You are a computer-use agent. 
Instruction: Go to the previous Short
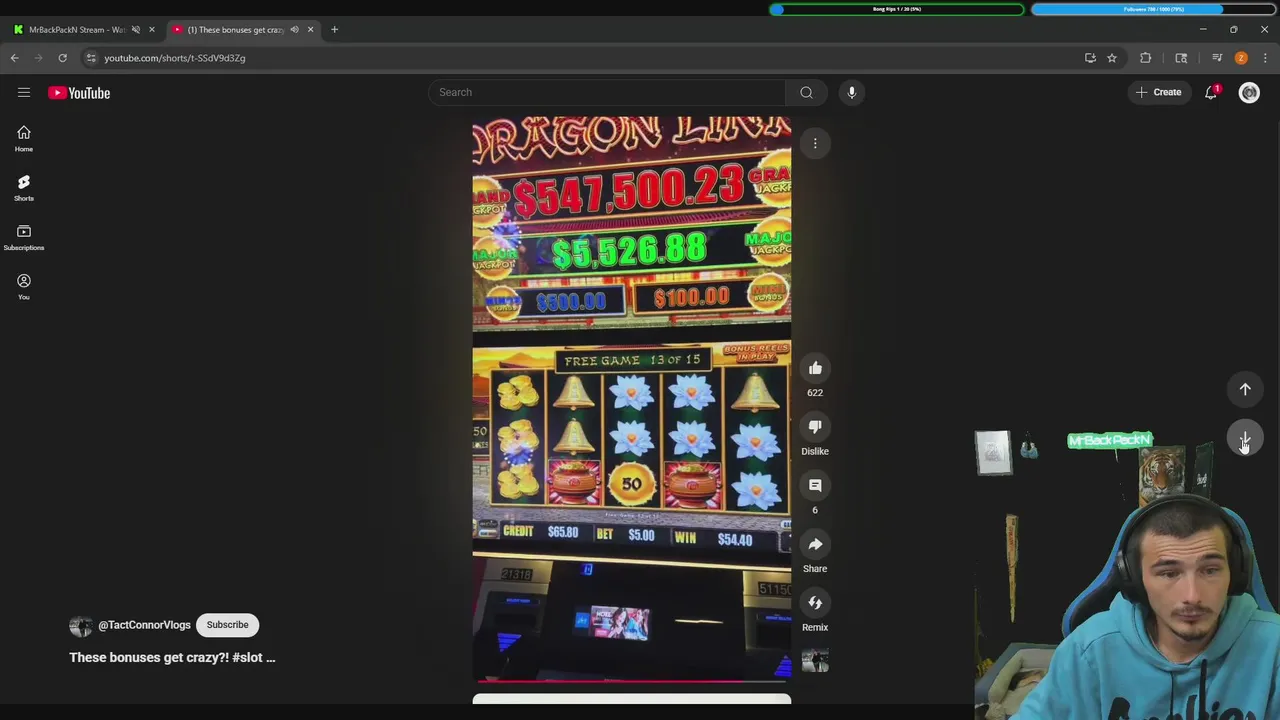tap(1245, 389)
